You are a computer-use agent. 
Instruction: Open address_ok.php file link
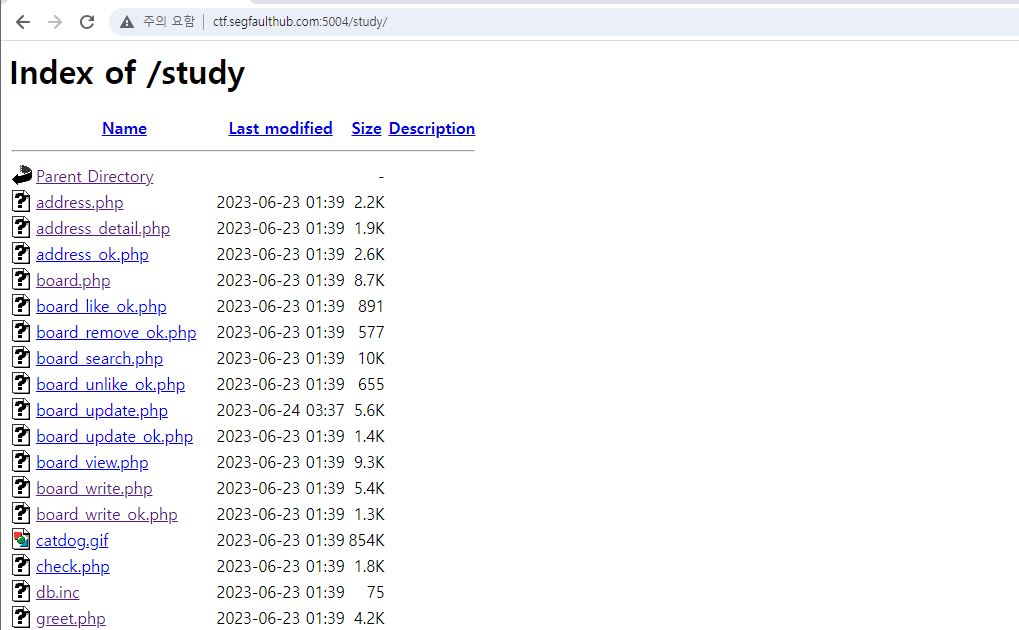point(92,254)
